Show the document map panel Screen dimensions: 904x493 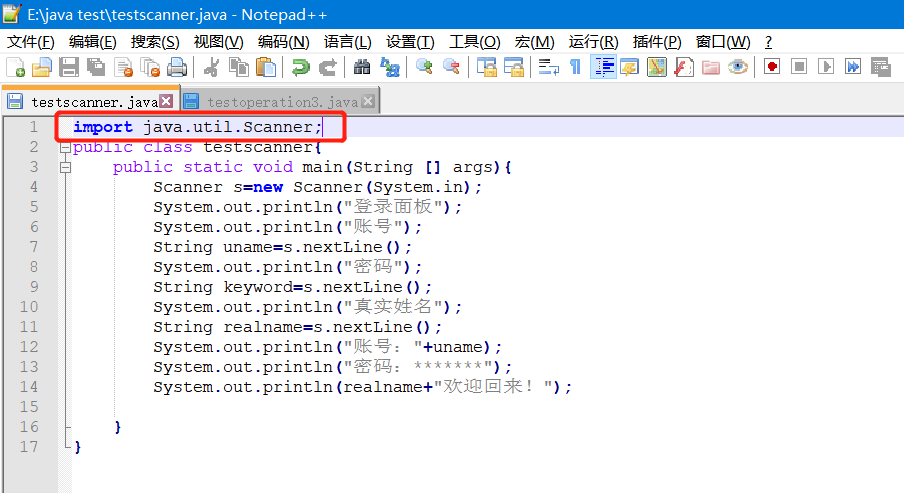[657, 67]
